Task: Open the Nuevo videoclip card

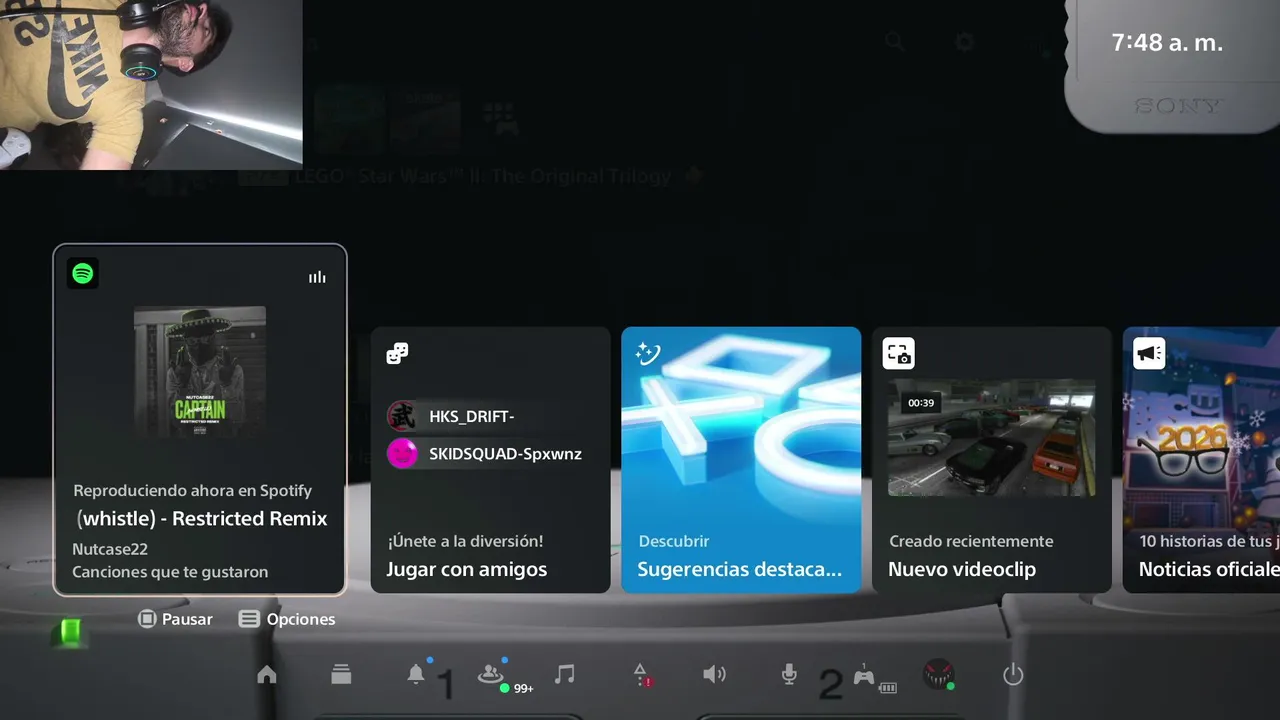Action: (991, 460)
